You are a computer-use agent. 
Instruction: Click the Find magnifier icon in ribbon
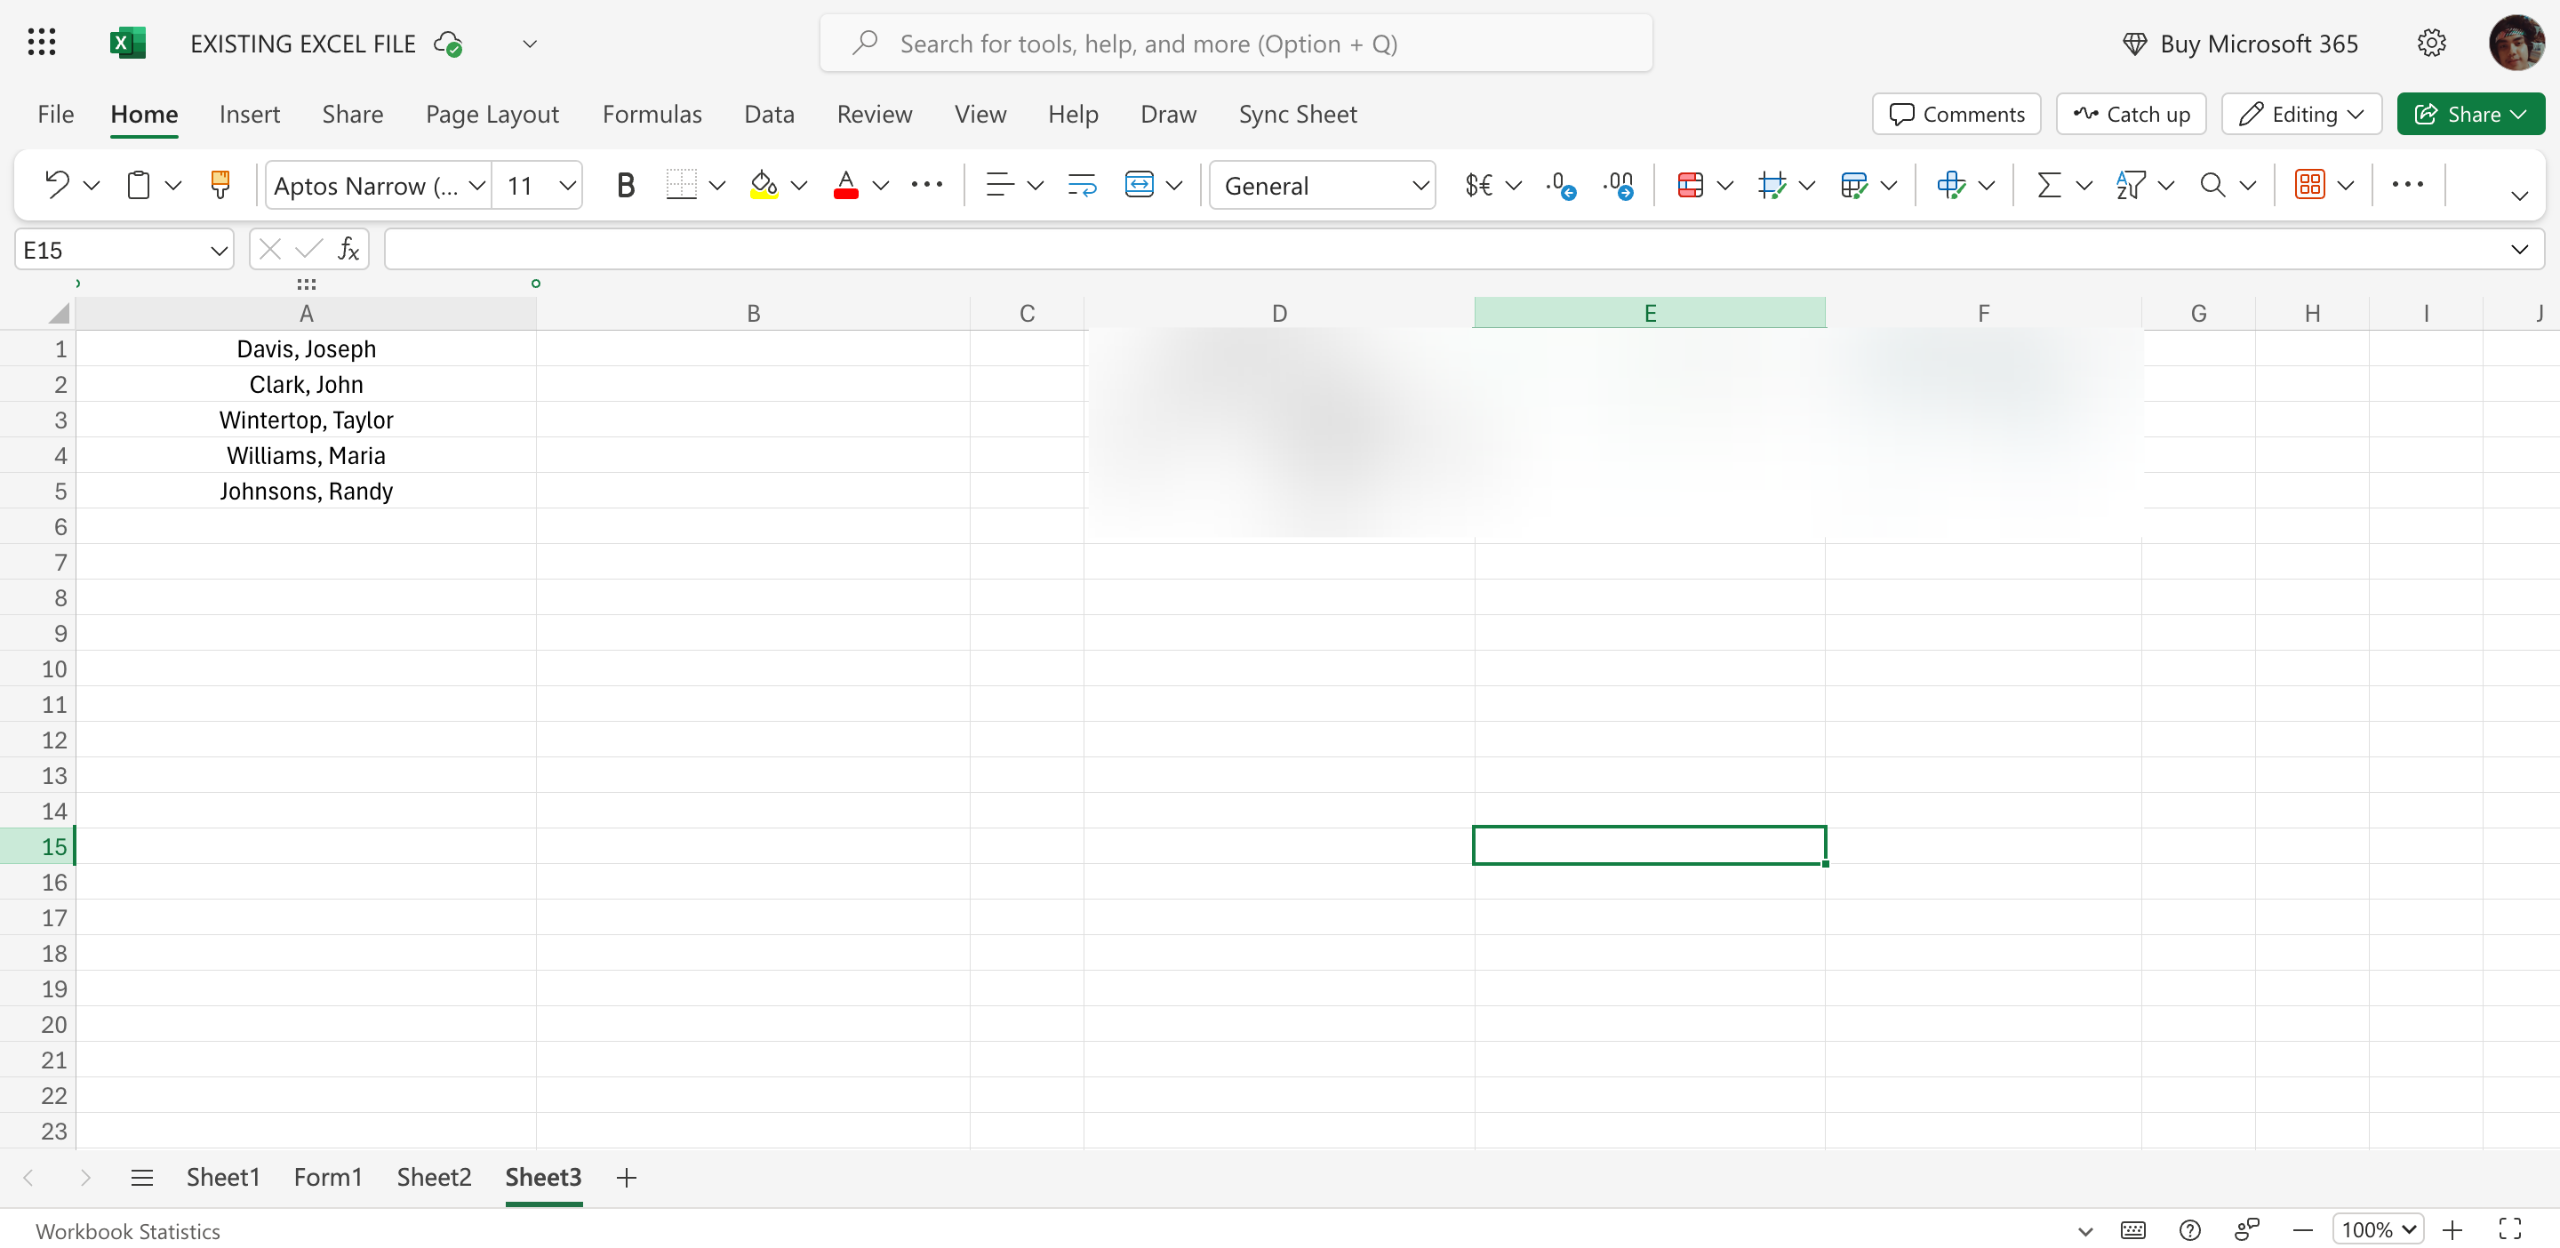coord(2212,185)
